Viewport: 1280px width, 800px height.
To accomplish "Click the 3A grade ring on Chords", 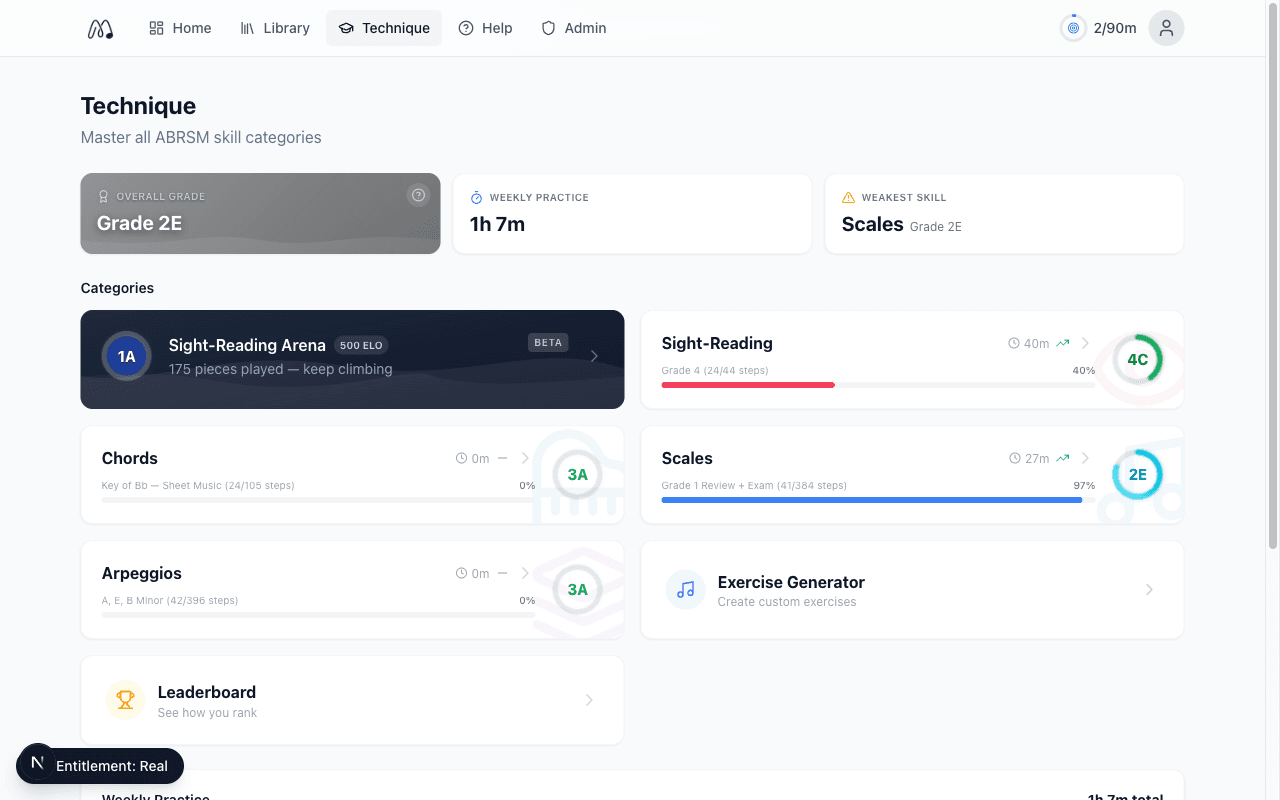I will 577,475.
